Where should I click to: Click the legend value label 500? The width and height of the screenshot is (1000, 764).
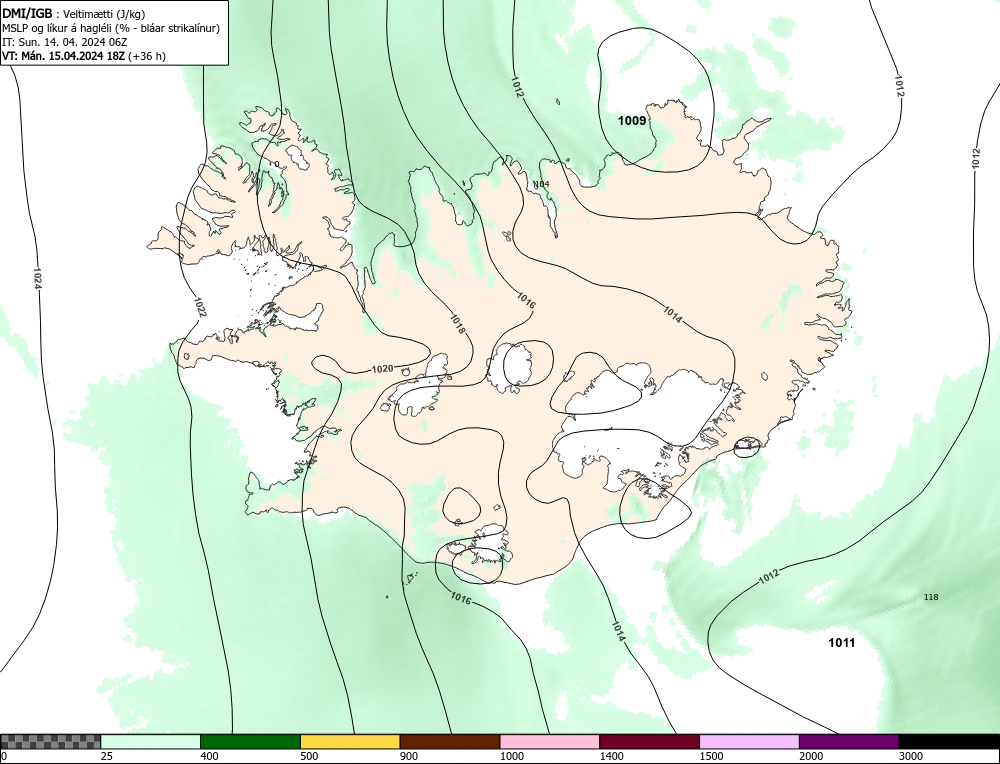(309, 756)
